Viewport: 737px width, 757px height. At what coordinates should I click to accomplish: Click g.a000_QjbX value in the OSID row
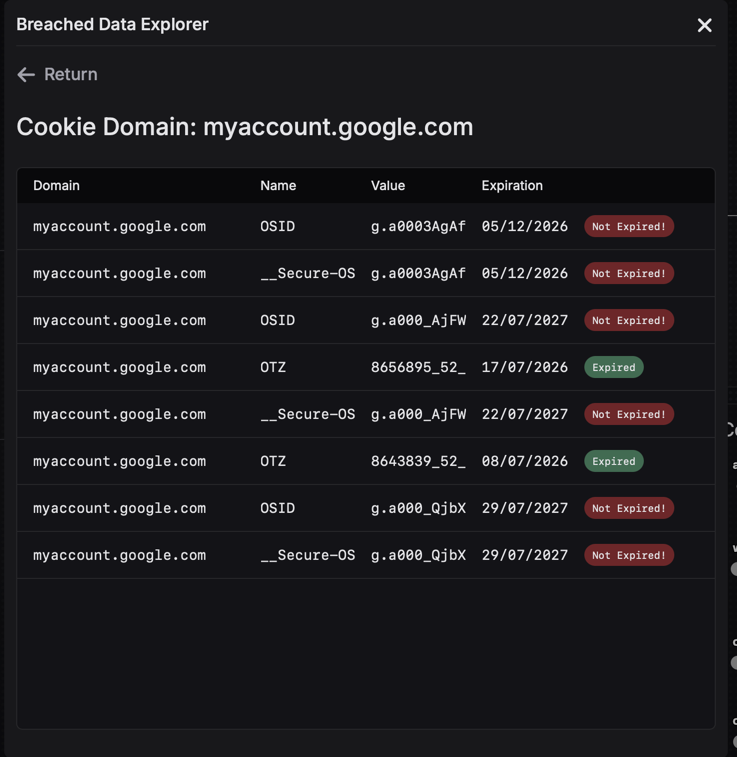click(418, 508)
